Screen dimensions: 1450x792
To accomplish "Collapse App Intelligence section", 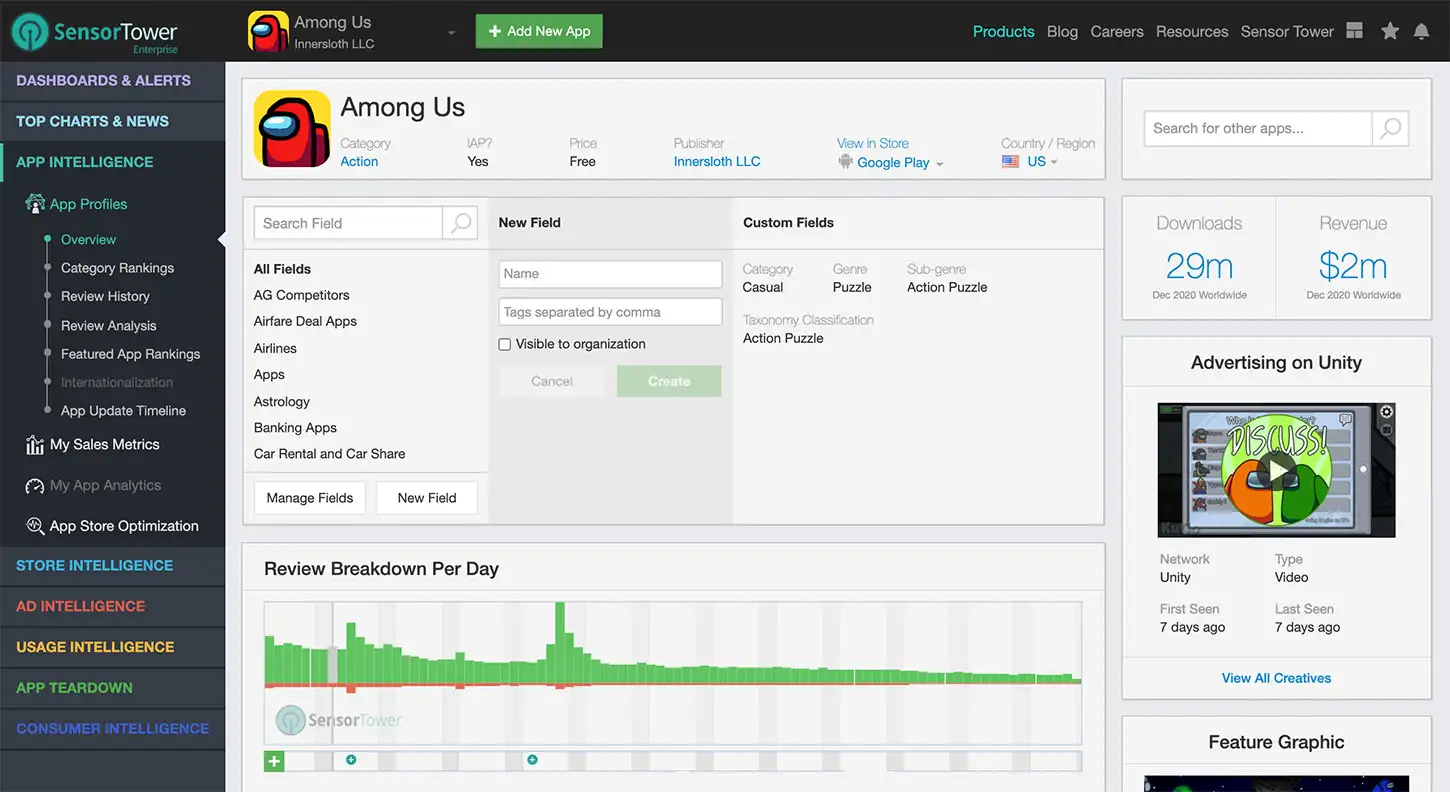I will tap(113, 162).
